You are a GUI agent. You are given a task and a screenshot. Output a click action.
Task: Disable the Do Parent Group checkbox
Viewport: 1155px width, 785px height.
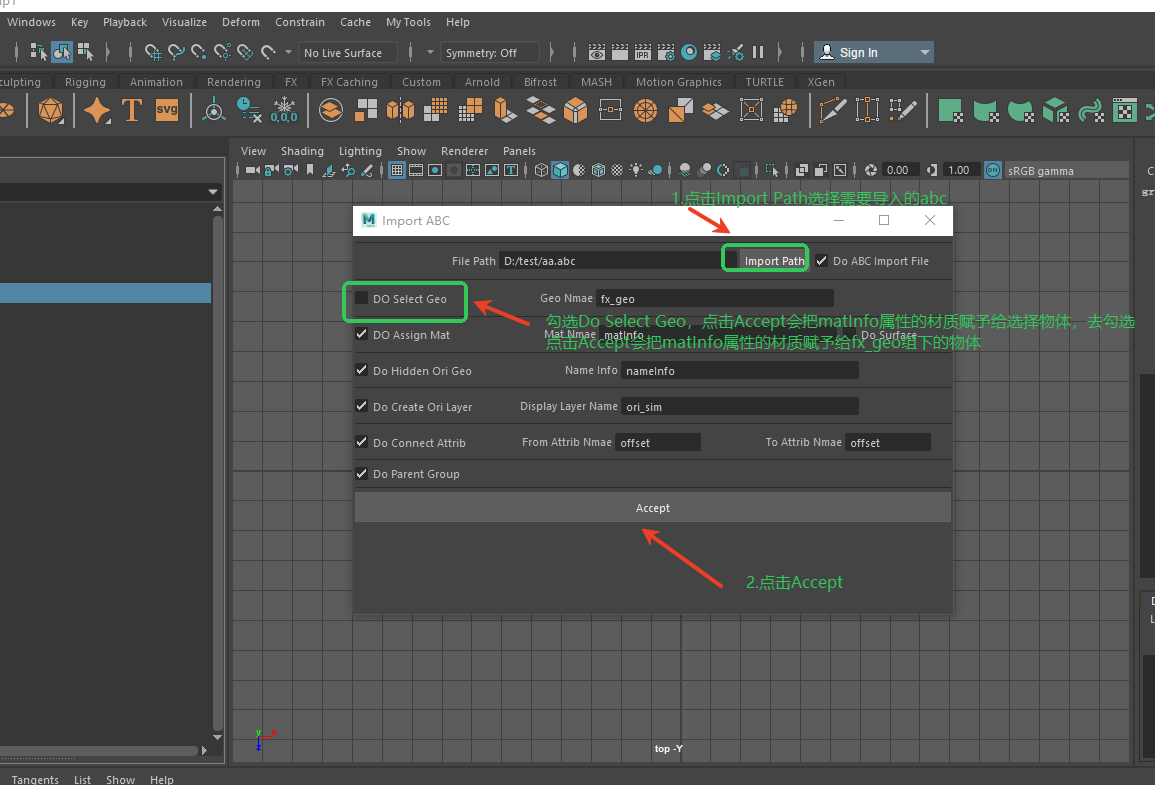pyautogui.click(x=362, y=474)
